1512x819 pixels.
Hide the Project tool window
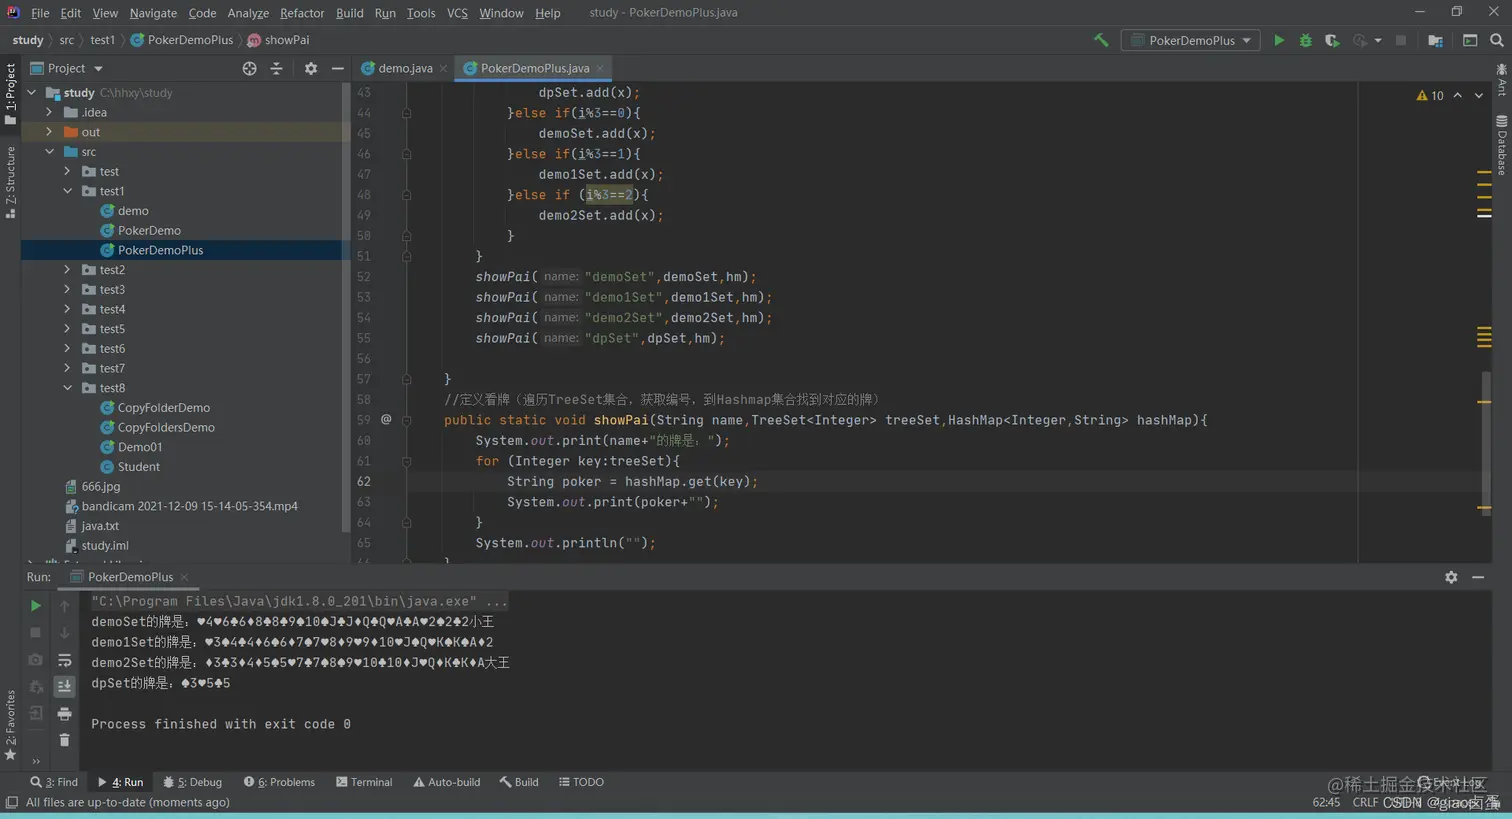pyautogui.click(x=338, y=68)
